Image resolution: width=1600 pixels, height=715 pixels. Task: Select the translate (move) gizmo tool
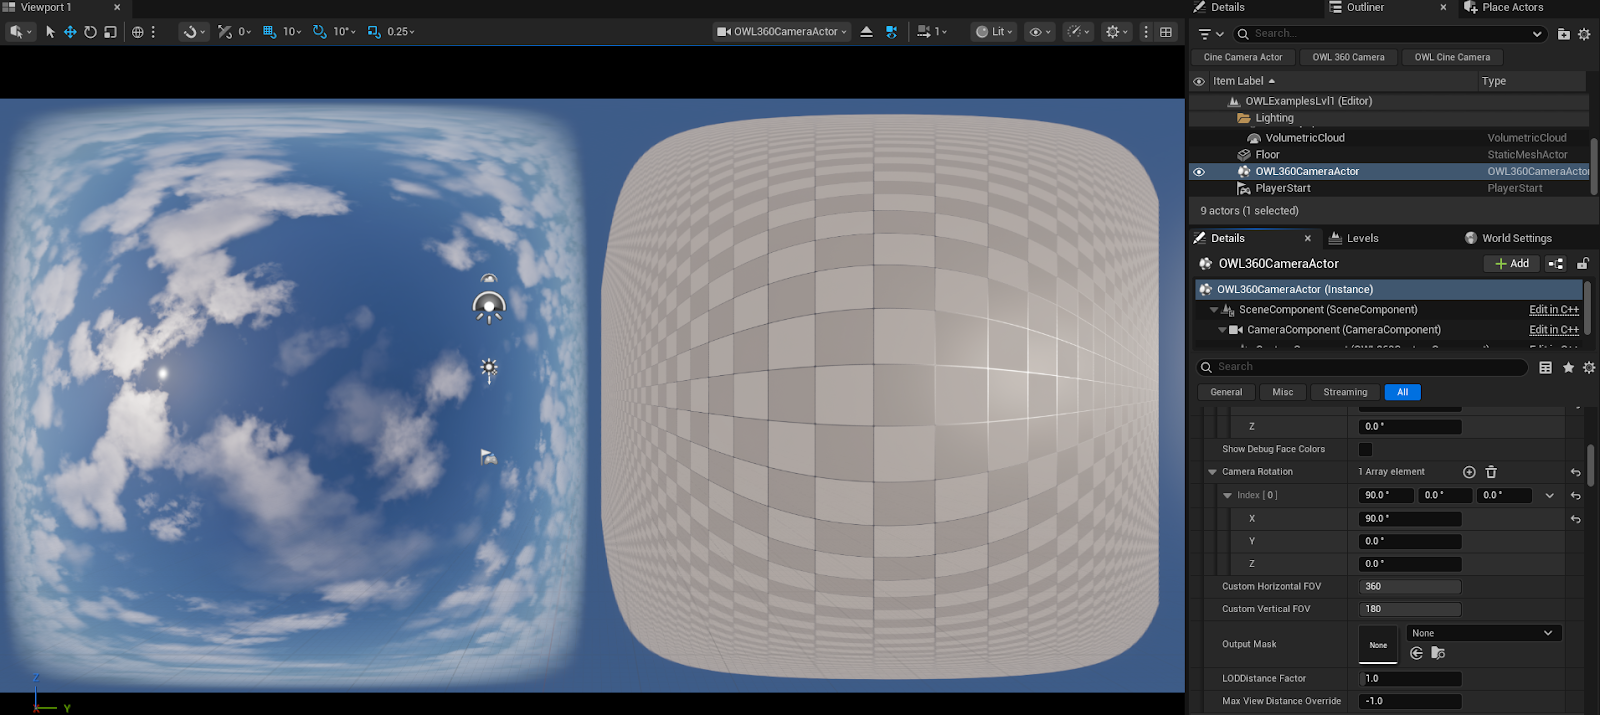[70, 32]
